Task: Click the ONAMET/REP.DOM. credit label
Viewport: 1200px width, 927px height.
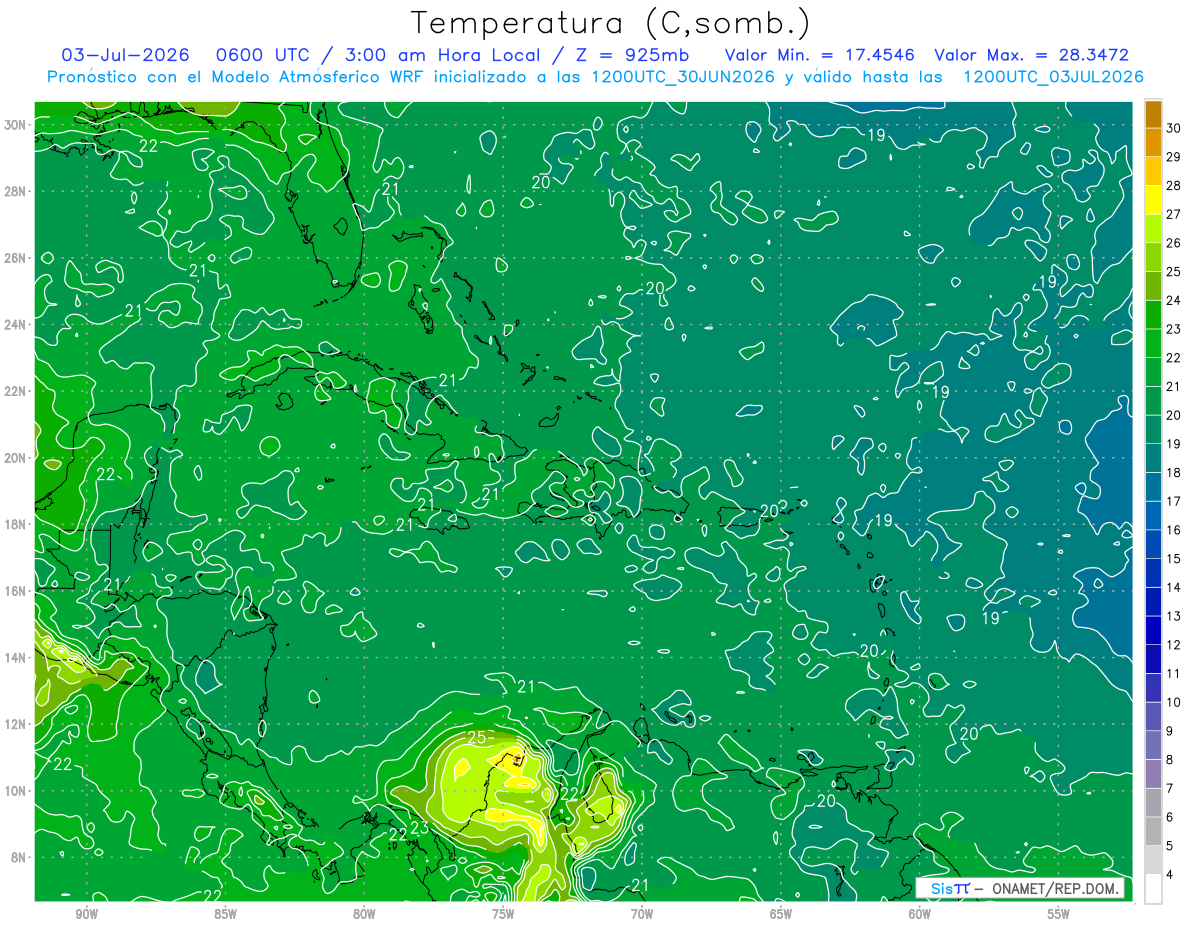Action: (x=1054, y=888)
